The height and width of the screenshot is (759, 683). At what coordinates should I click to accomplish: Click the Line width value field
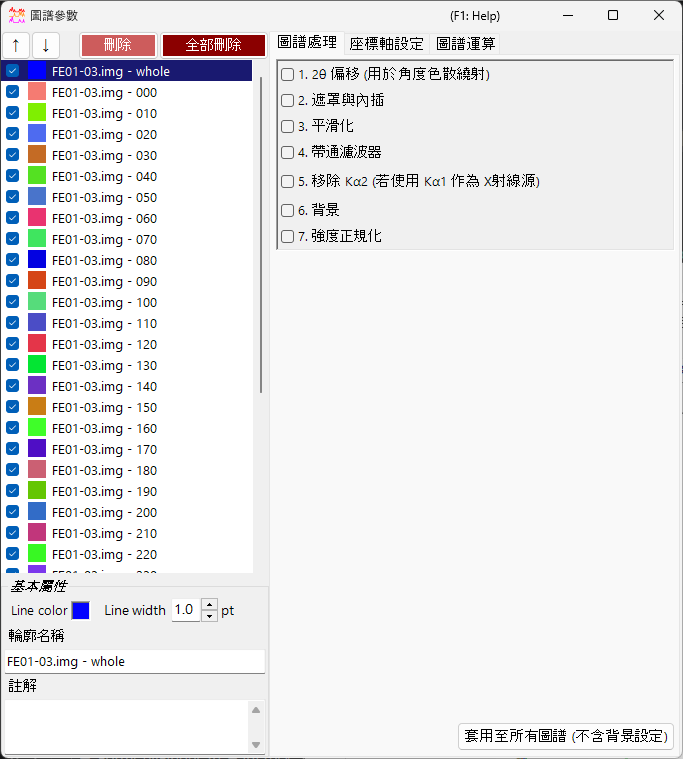click(x=186, y=610)
